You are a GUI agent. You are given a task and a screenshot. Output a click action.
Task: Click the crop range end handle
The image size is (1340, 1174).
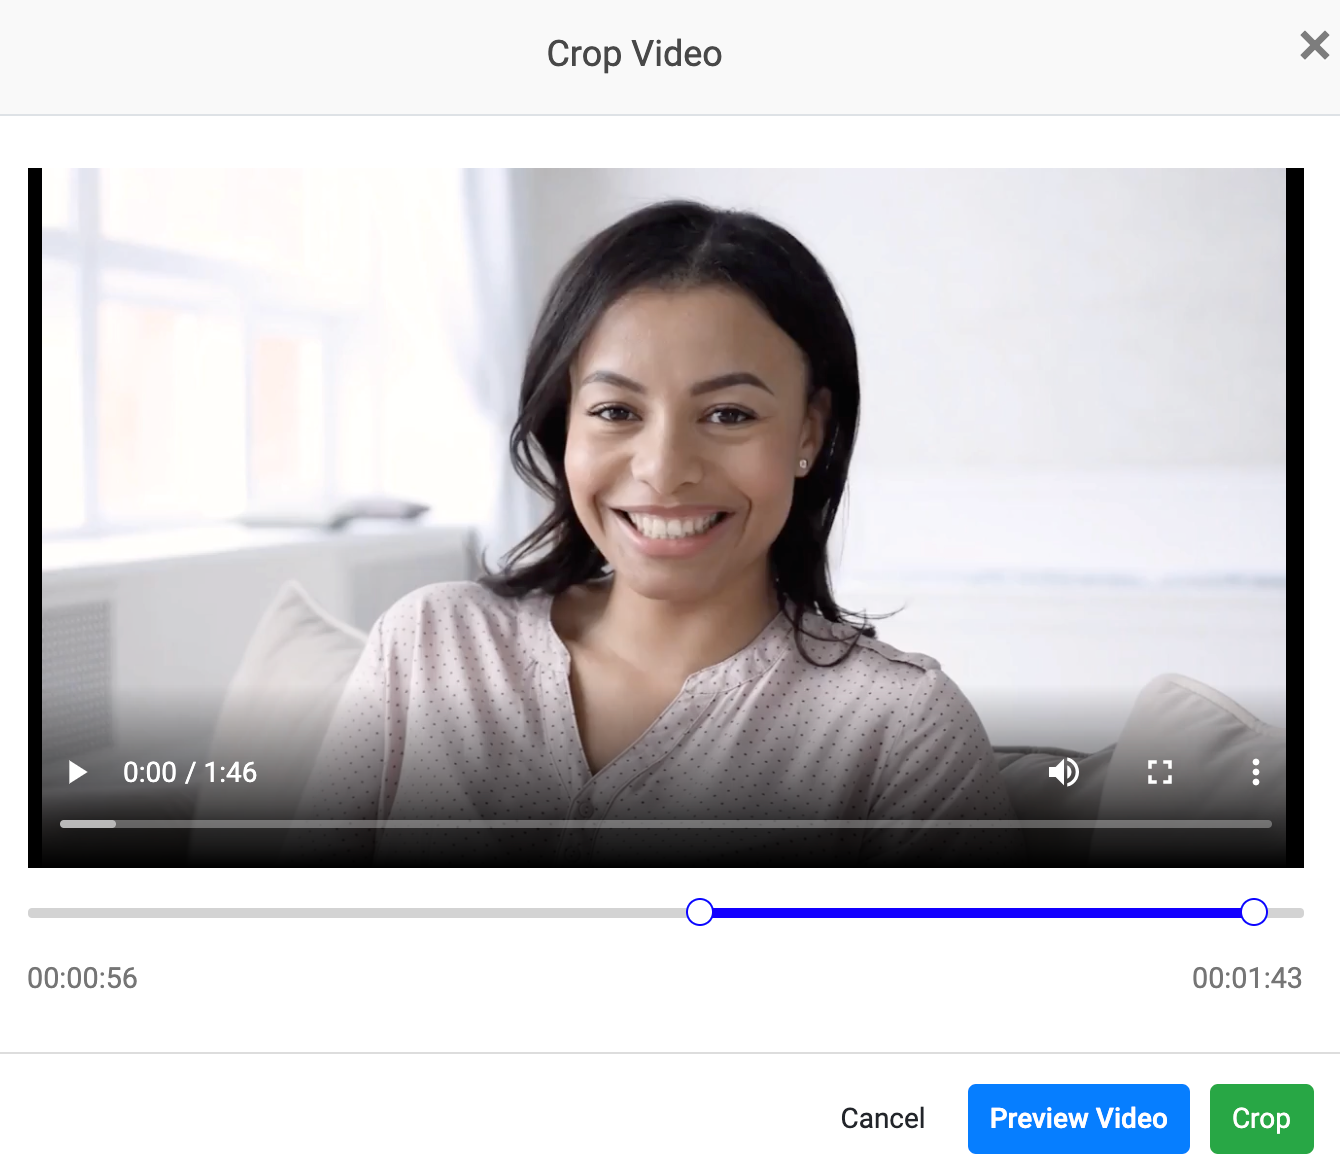coord(1254,912)
